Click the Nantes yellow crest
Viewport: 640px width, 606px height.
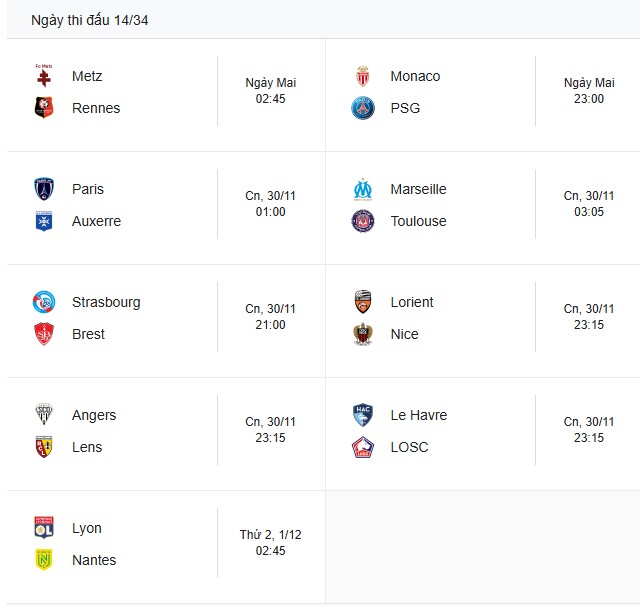pos(43,560)
